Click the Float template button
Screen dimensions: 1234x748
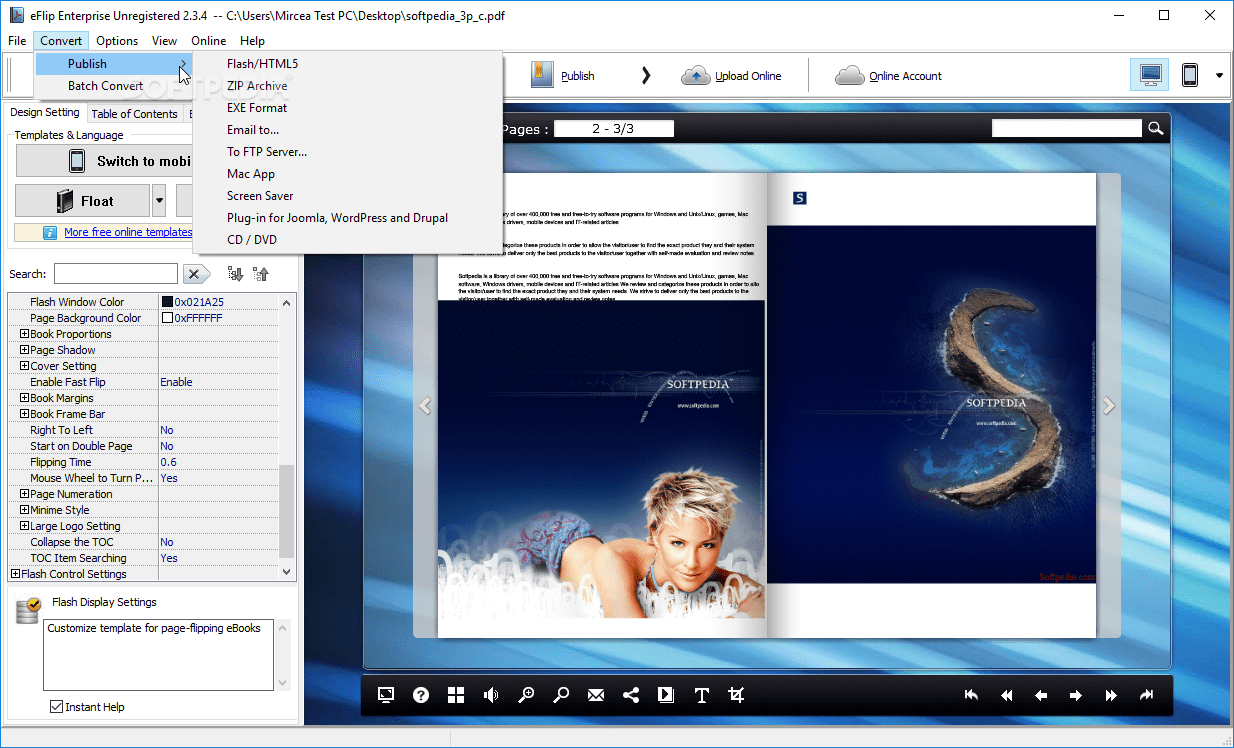83,201
